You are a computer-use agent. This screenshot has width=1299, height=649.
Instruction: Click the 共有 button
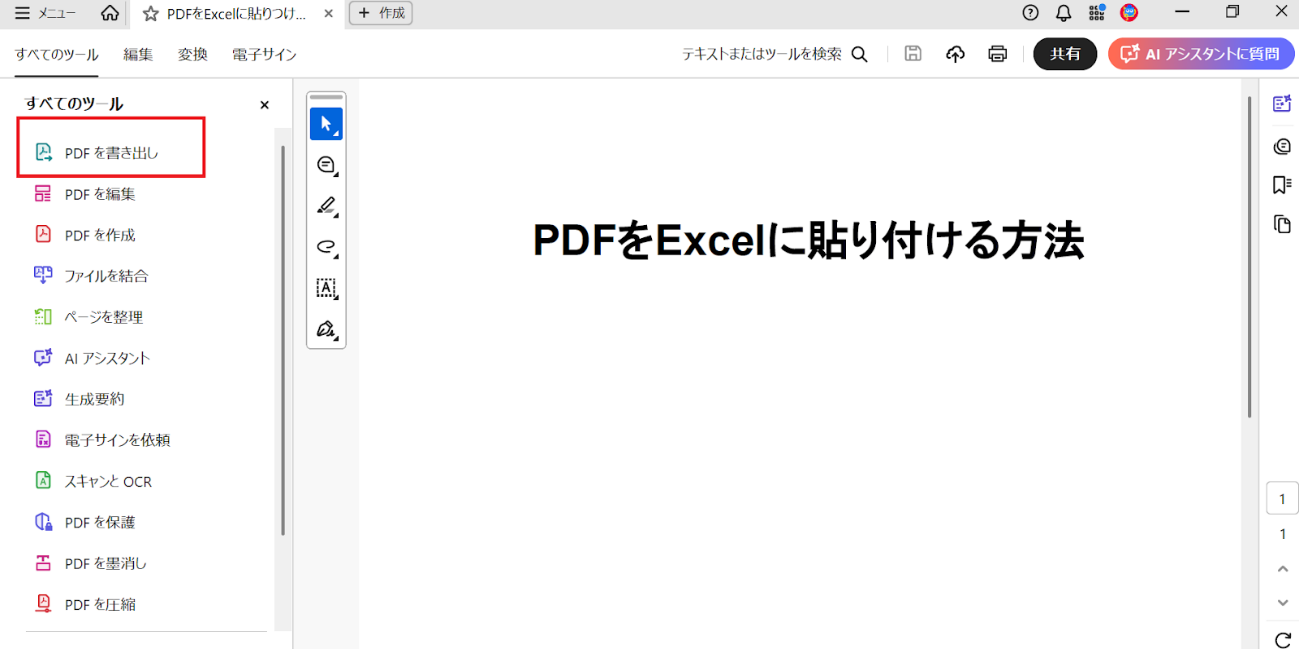[x=1064, y=53]
